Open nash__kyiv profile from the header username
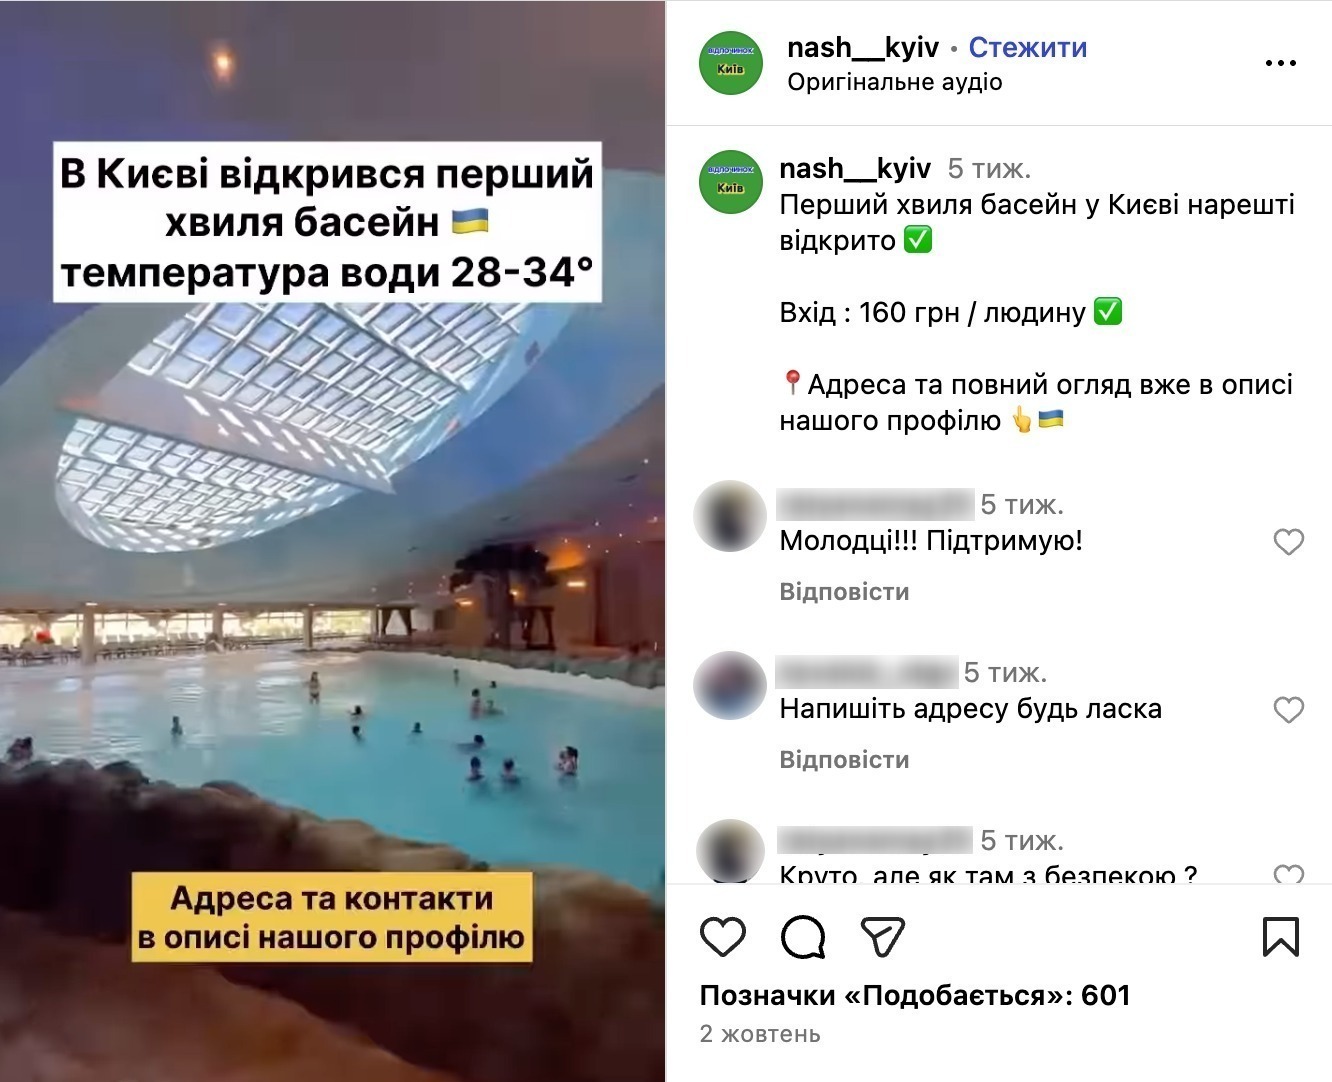 click(863, 47)
